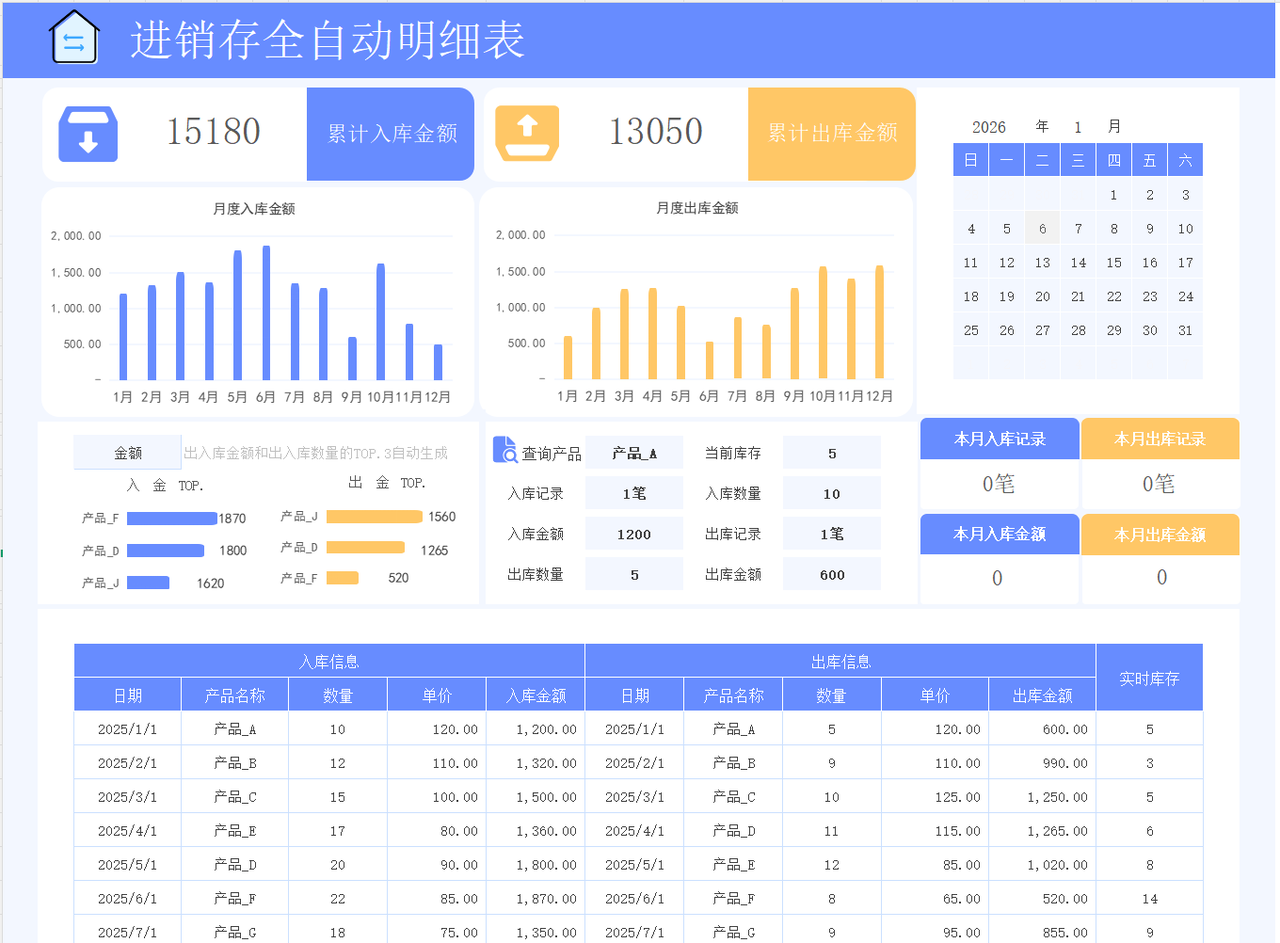The height and width of the screenshot is (943, 1280).
Task: Open the 产品_A product selector
Action: (633, 452)
